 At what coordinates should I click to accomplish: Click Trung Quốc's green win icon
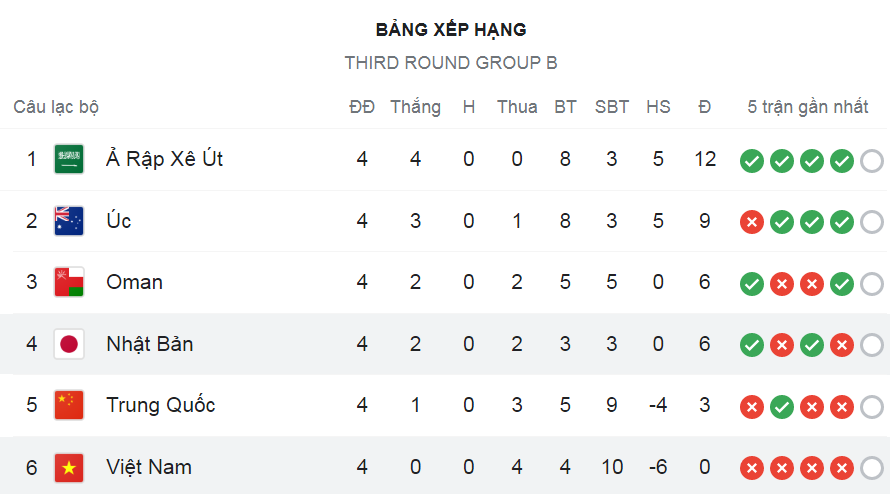(782, 407)
